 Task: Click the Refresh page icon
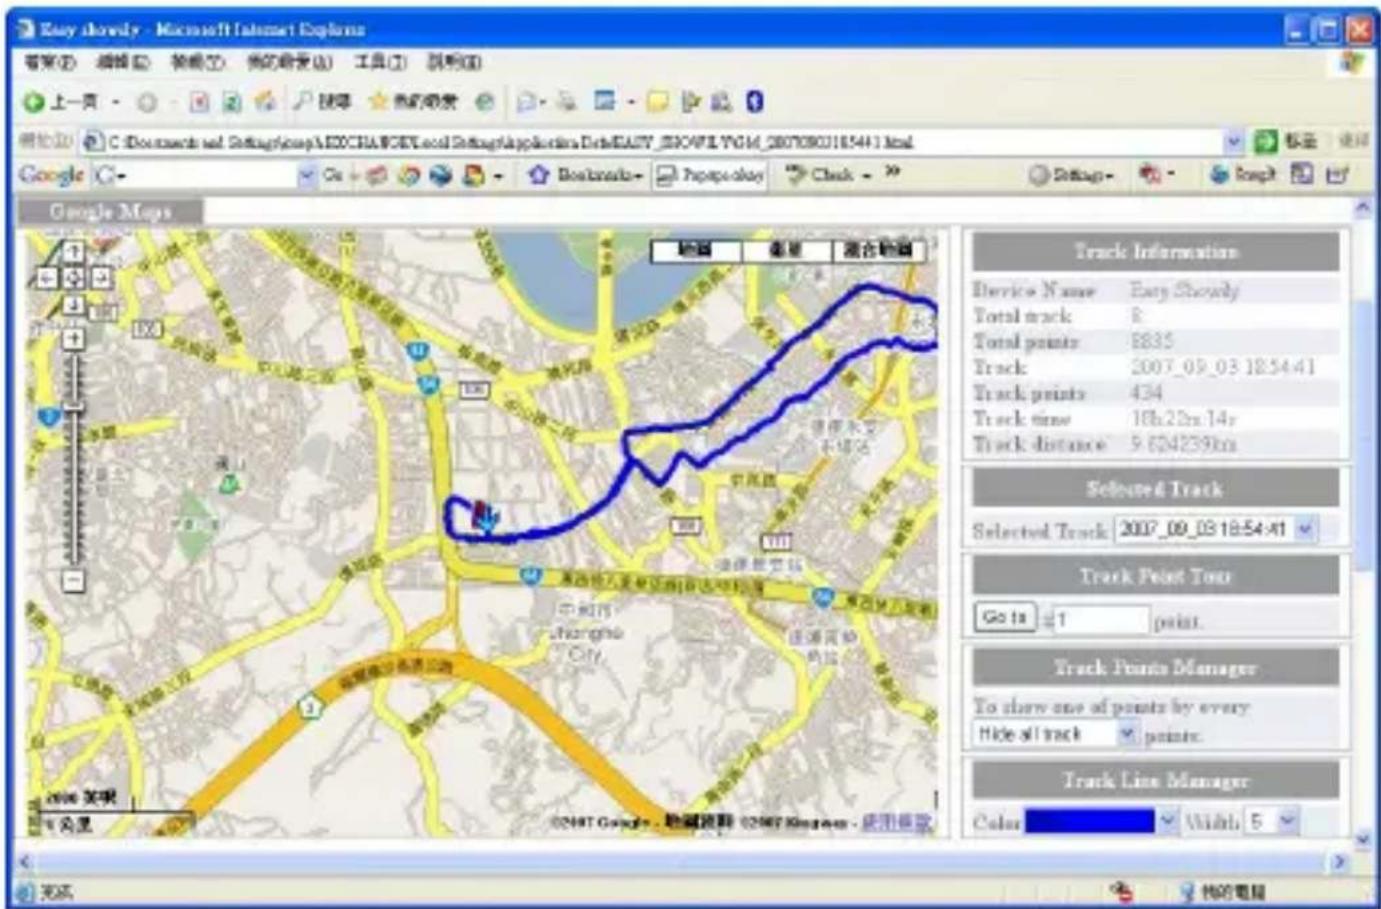pyautogui.click(x=231, y=102)
